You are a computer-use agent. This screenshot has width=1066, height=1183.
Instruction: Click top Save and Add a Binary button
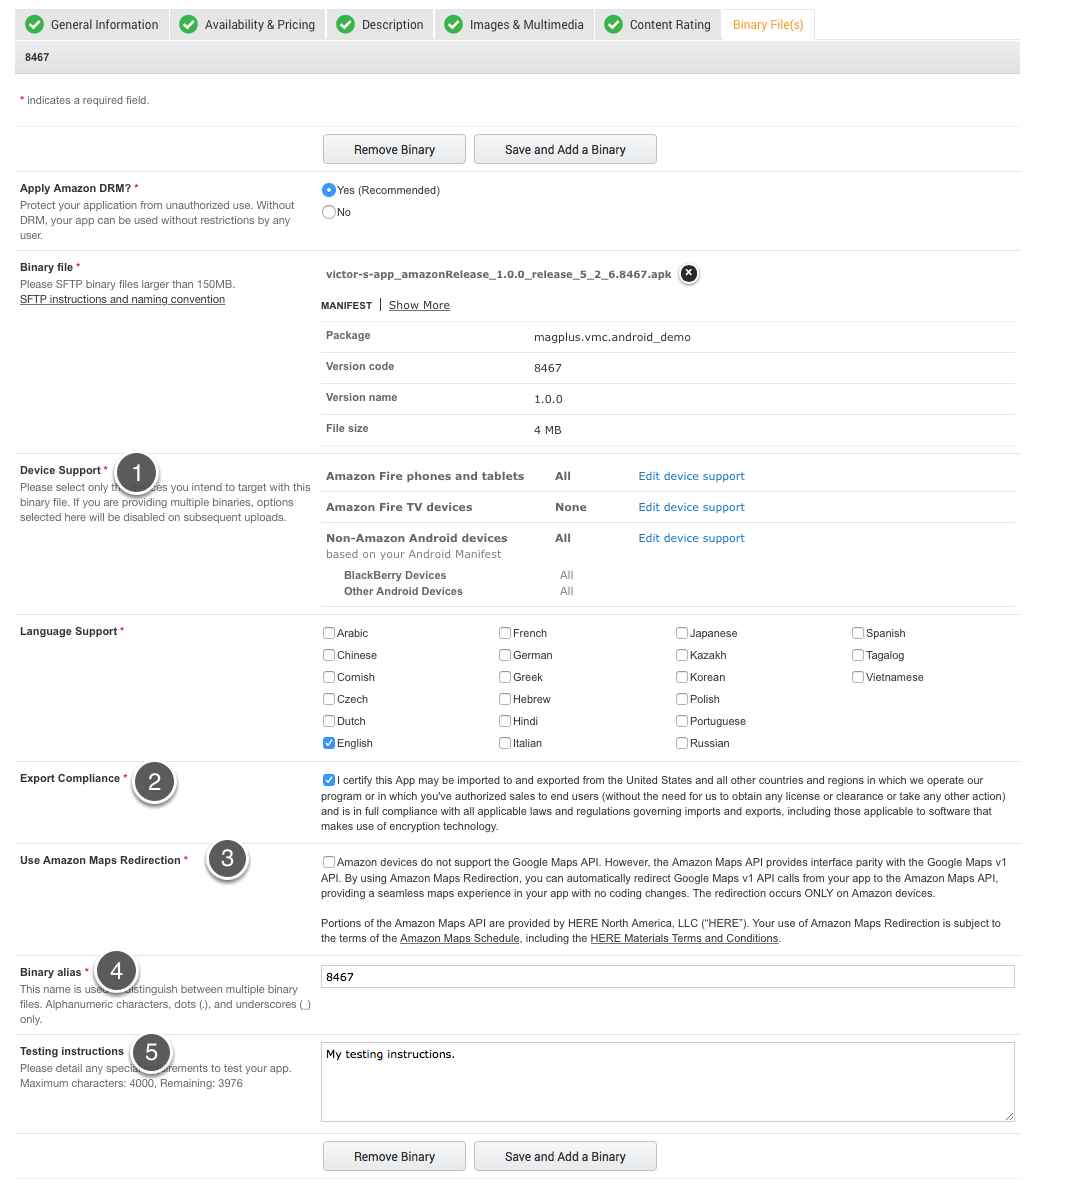[x=565, y=149]
